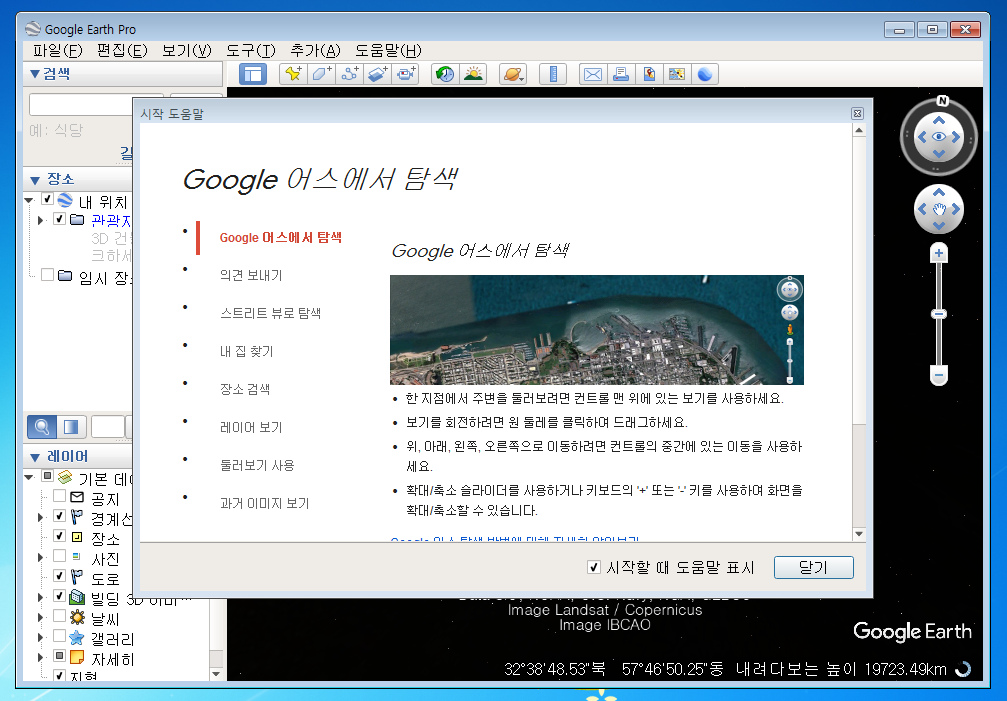
Task: Expand the folder under '내 위치'
Action: 40,220
